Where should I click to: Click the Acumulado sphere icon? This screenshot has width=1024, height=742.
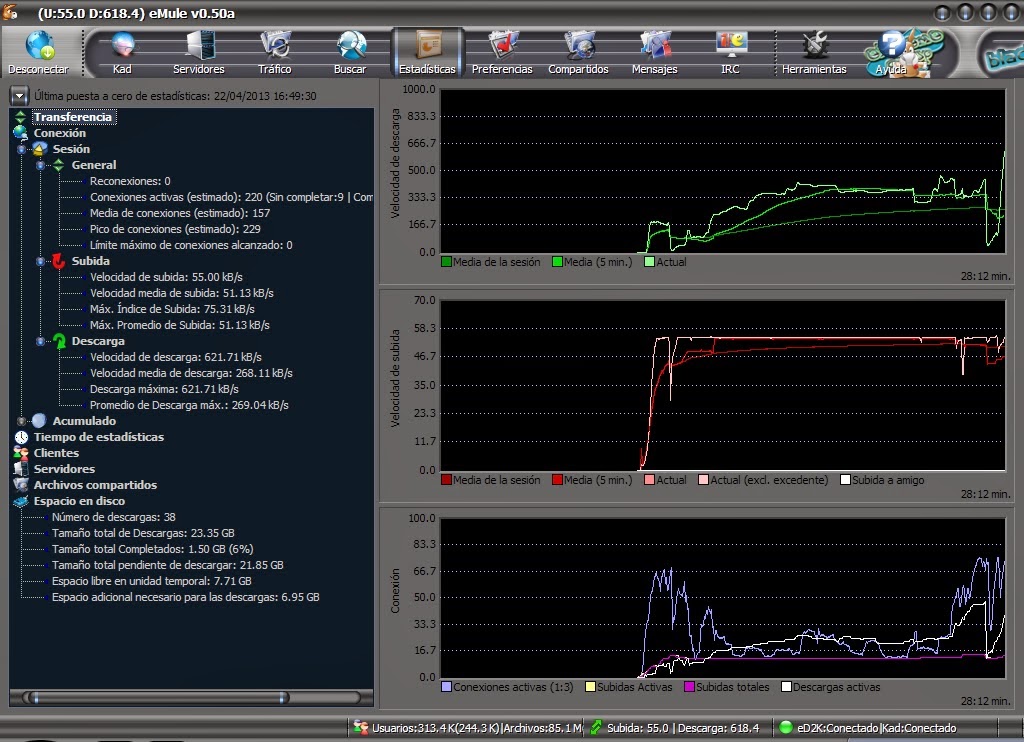click(40, 421)
